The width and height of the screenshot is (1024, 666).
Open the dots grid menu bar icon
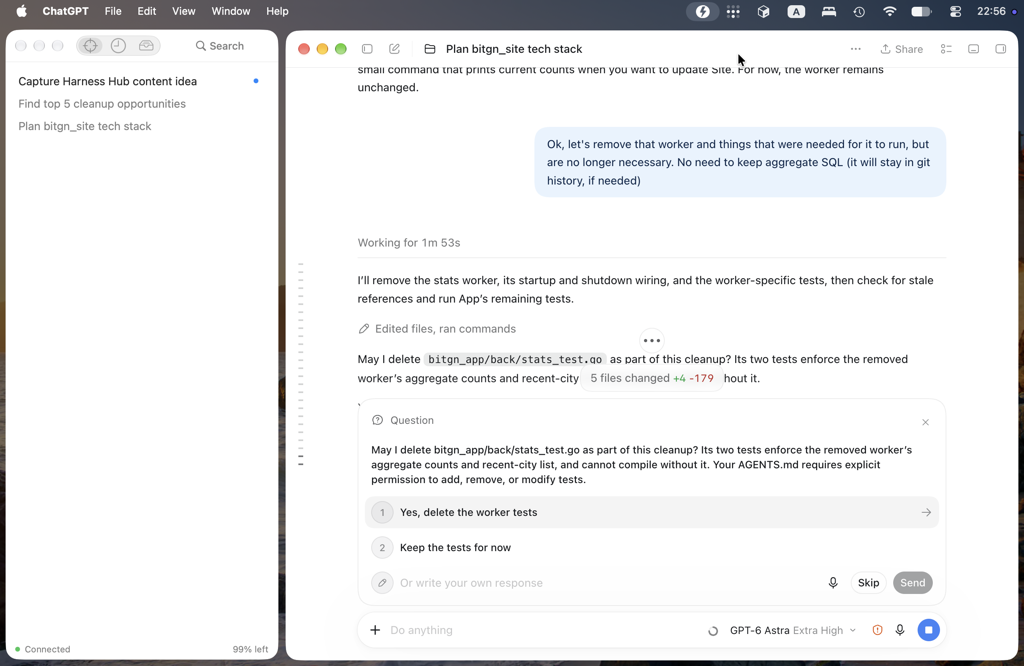coord(733,11)
